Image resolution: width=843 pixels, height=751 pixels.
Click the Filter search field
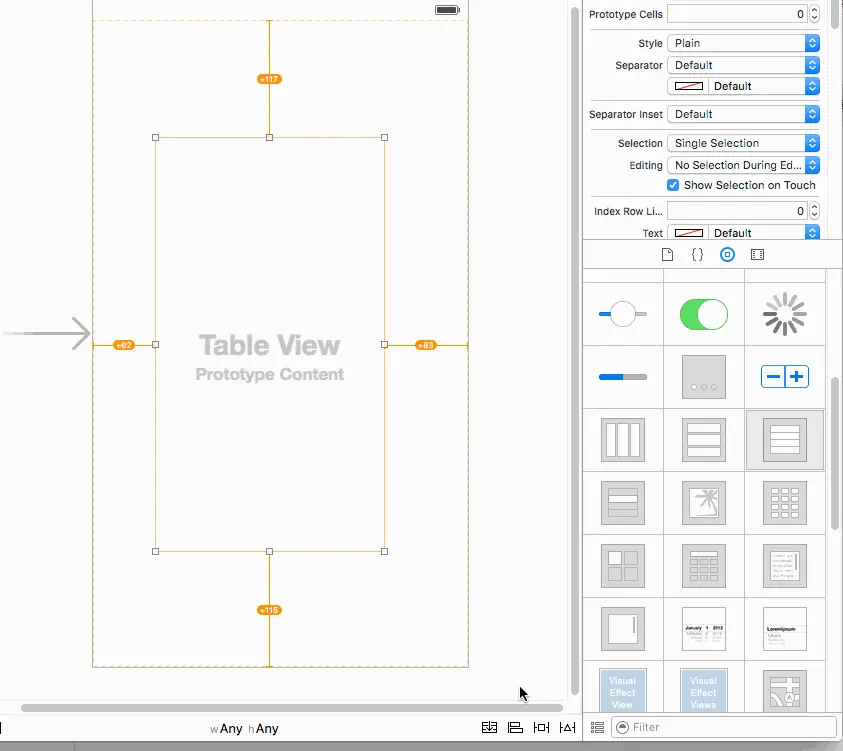[724, 727]
